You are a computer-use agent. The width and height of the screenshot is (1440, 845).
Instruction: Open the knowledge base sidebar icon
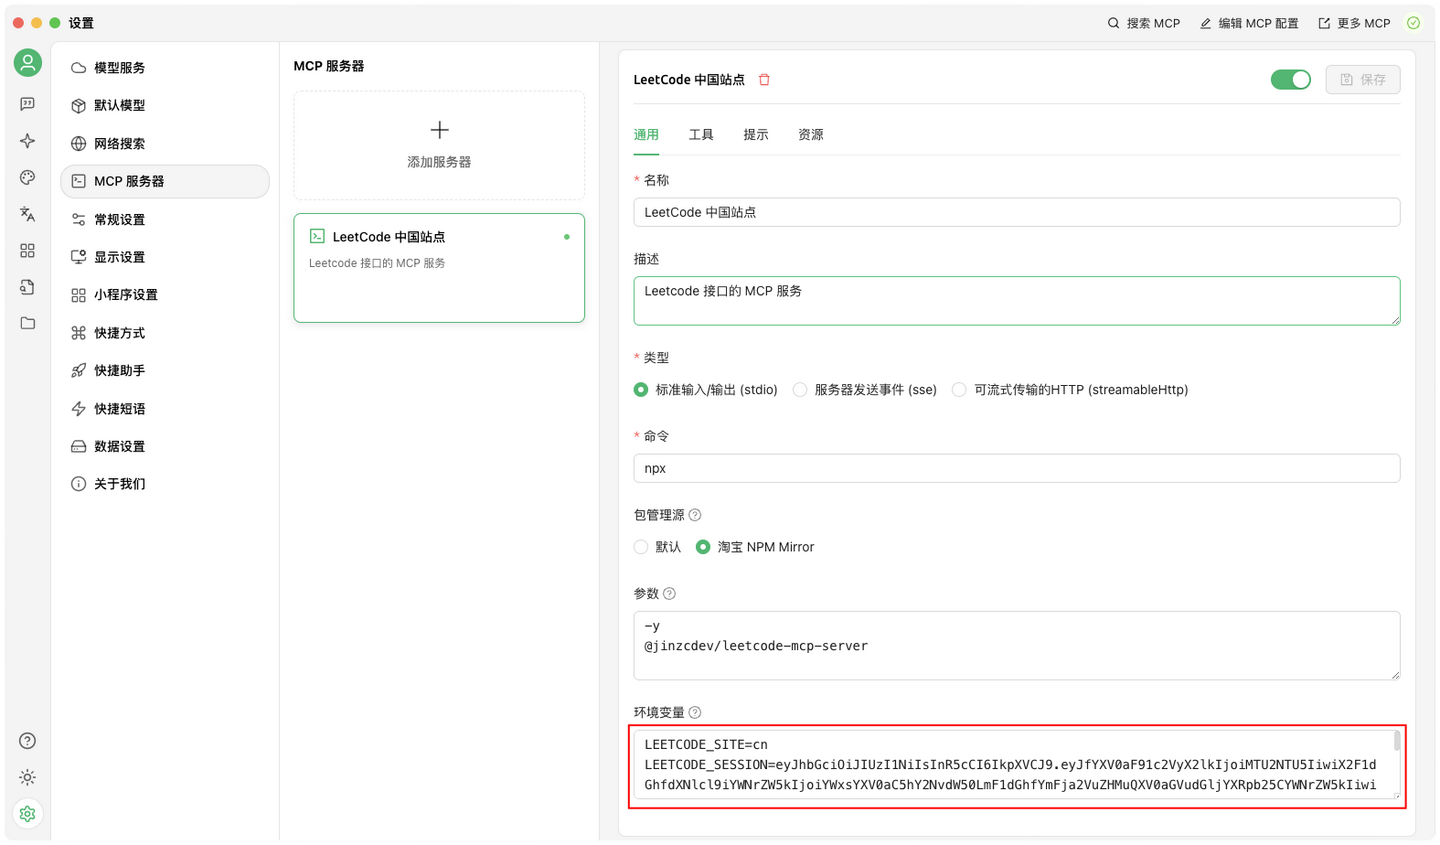point(27,288)
